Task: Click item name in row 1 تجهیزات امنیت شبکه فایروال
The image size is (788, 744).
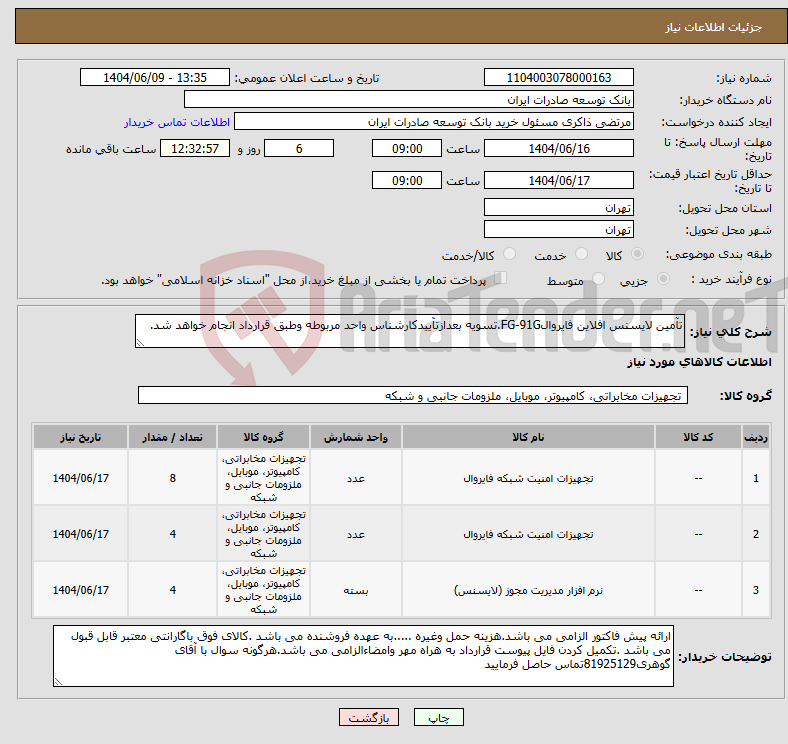Action: click(528, 479)
